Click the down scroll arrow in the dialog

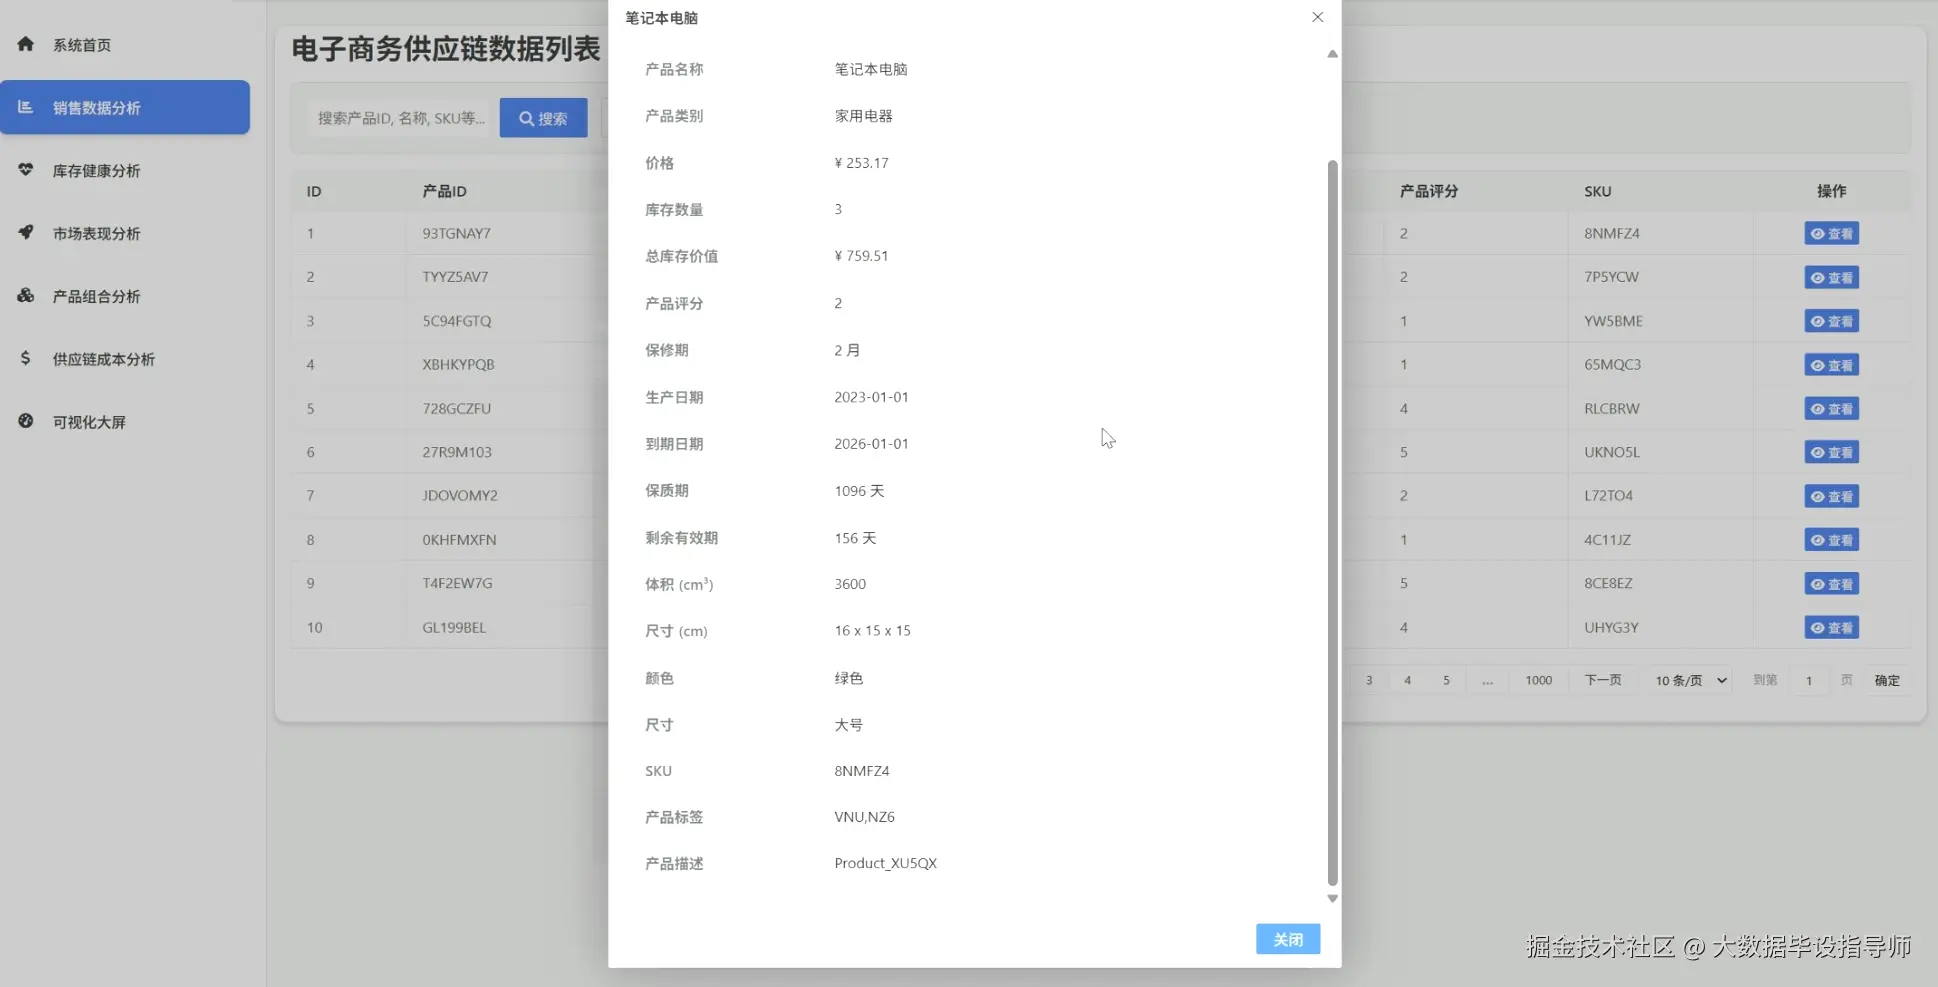1331,897
